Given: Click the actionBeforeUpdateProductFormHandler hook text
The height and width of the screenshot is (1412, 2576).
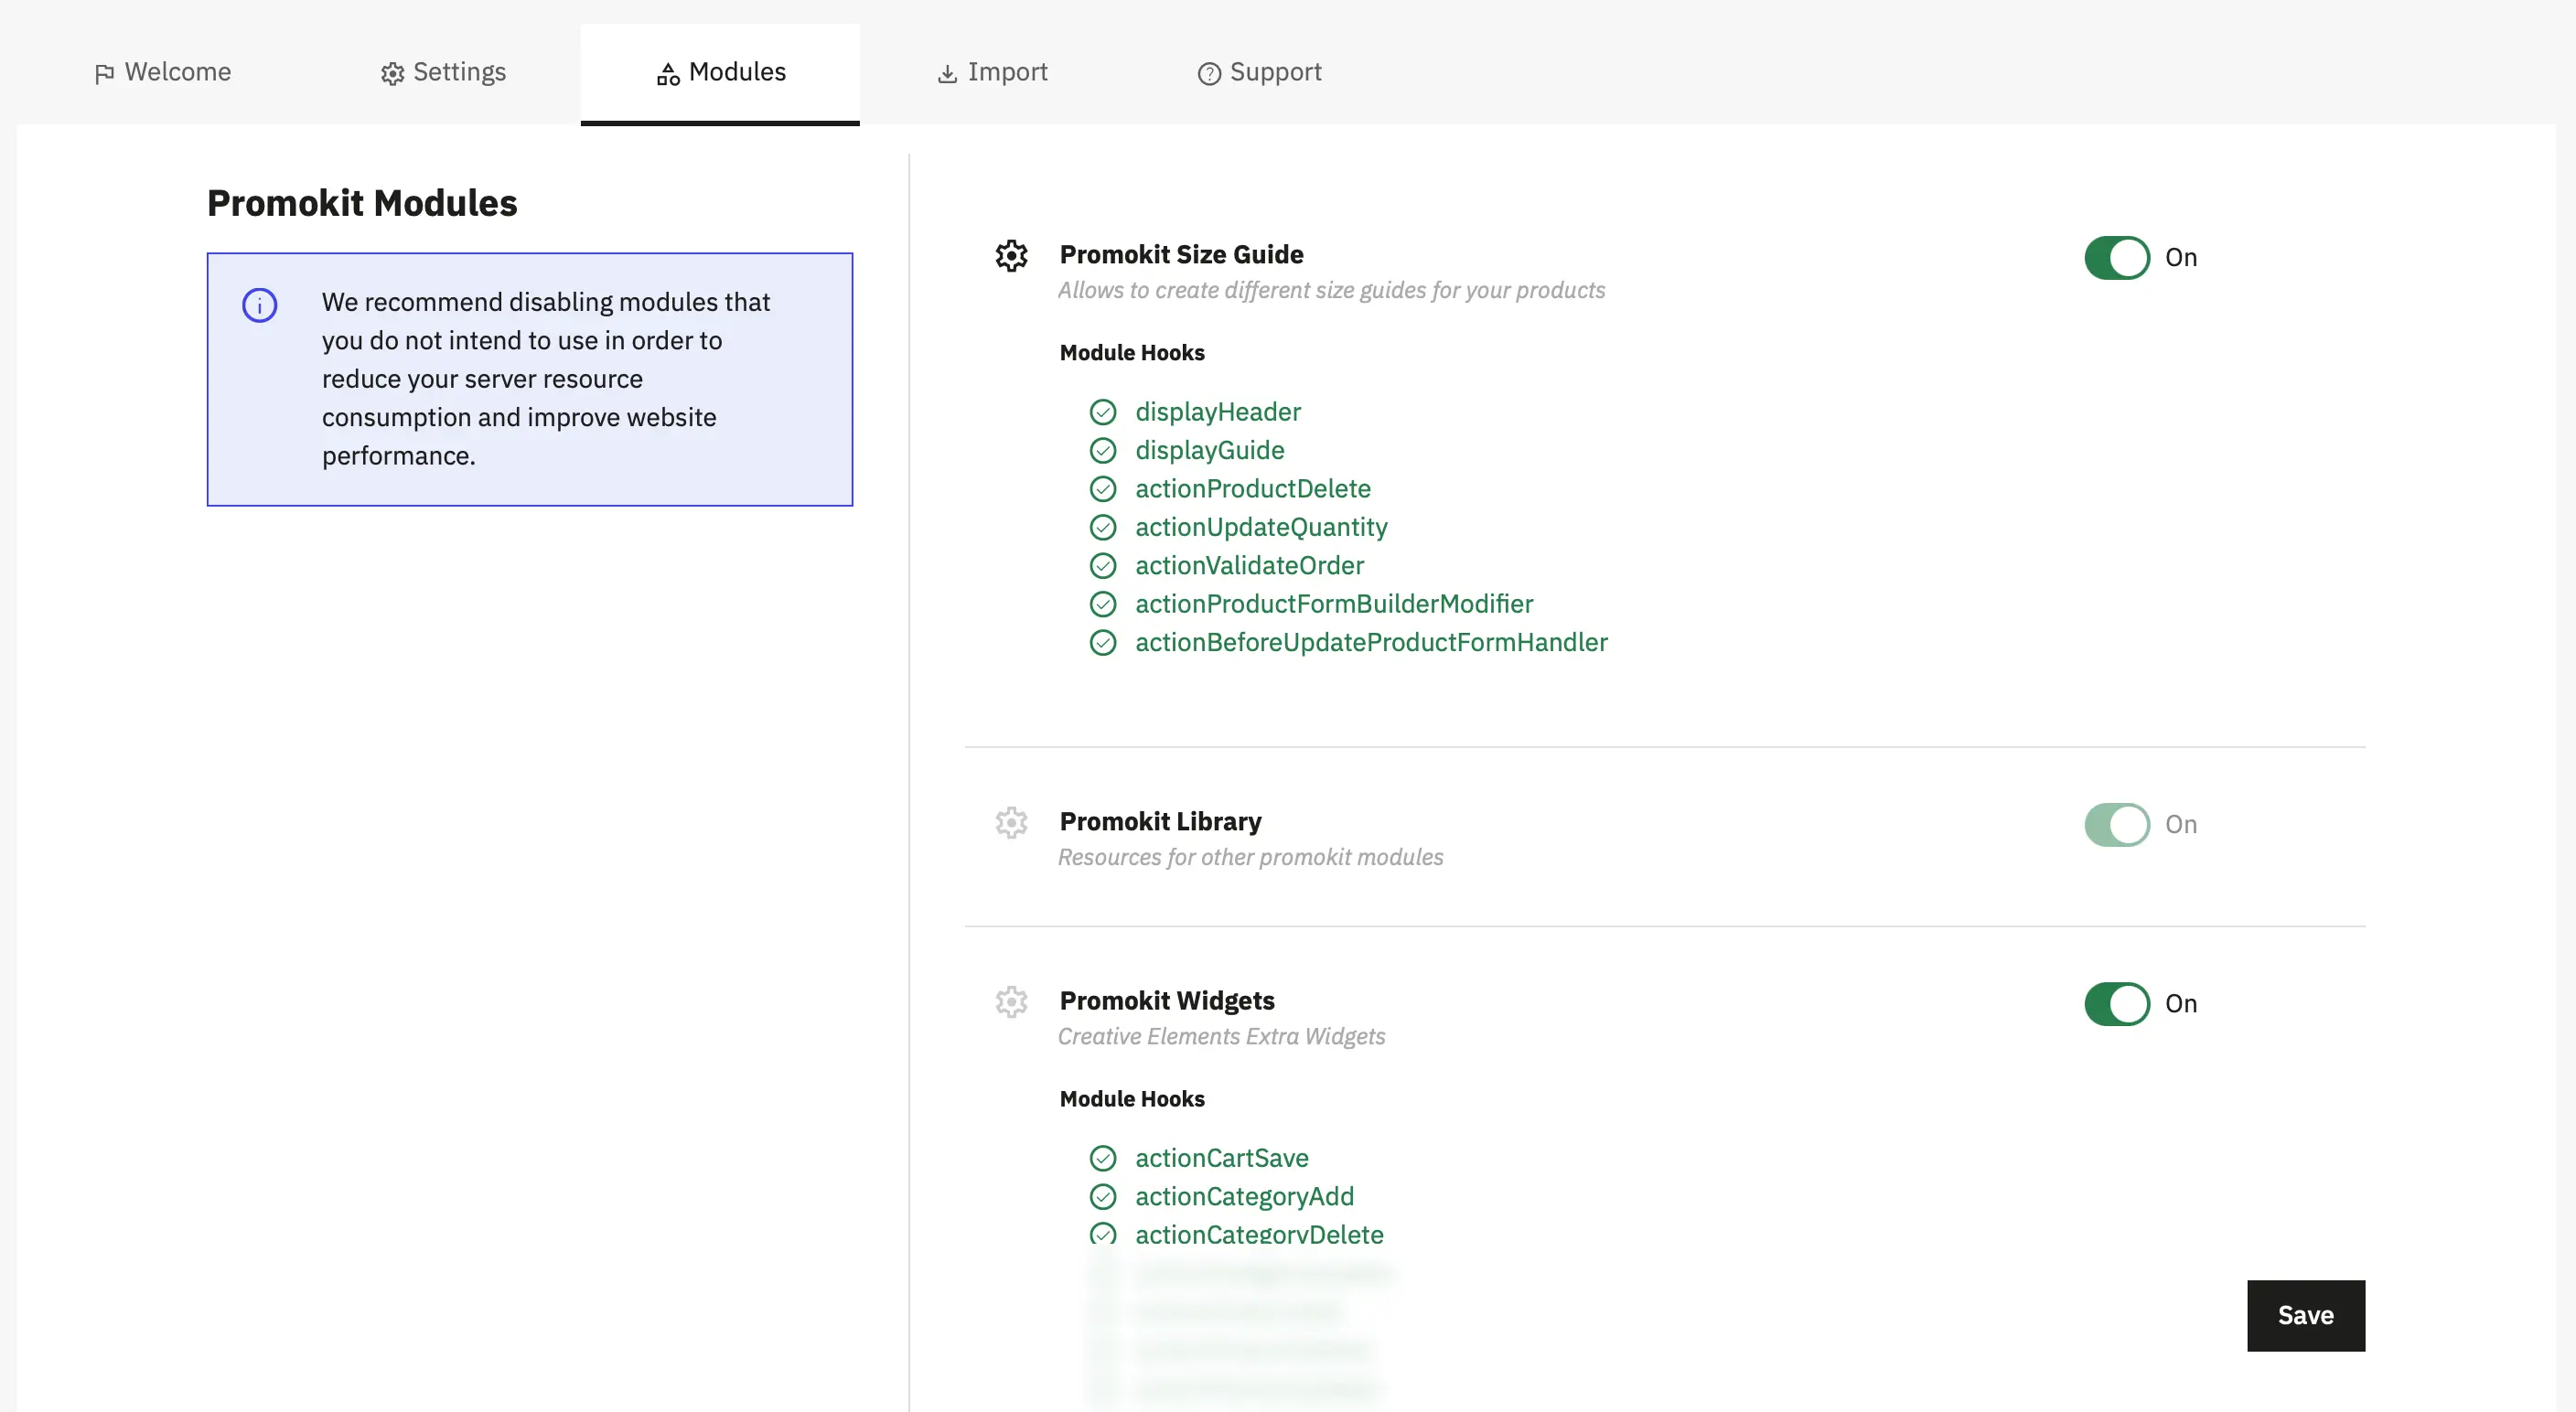Looking at the screenshot, I should (x=1371, y=643).
